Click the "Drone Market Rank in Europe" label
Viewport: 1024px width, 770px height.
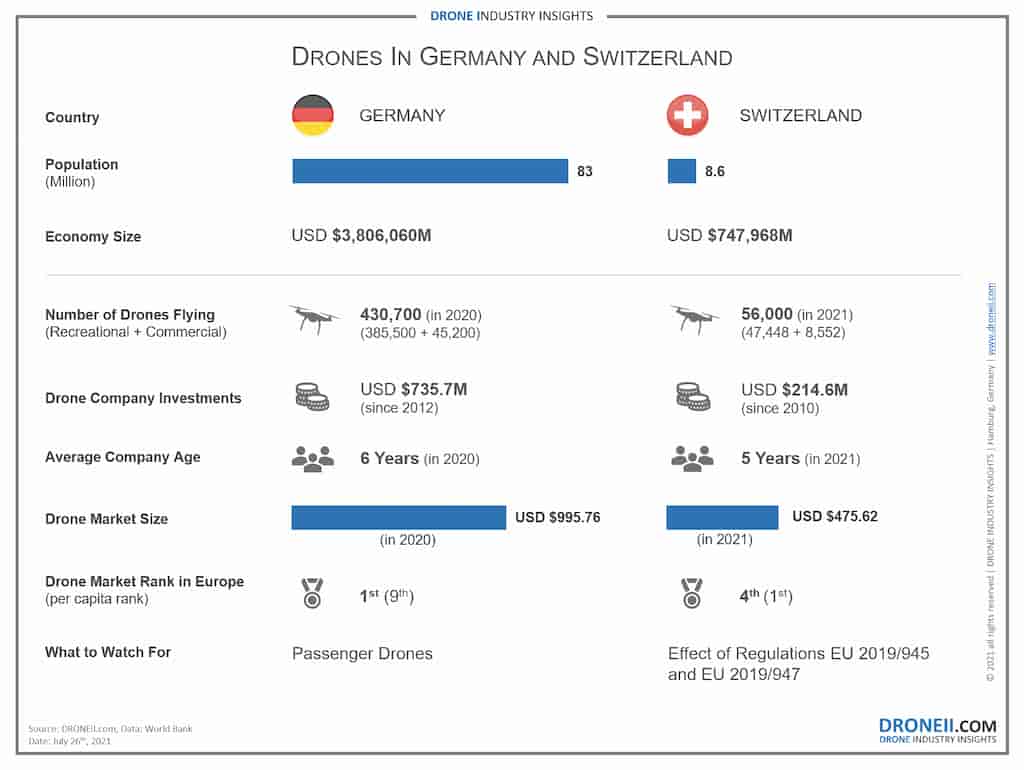[144, 581]
